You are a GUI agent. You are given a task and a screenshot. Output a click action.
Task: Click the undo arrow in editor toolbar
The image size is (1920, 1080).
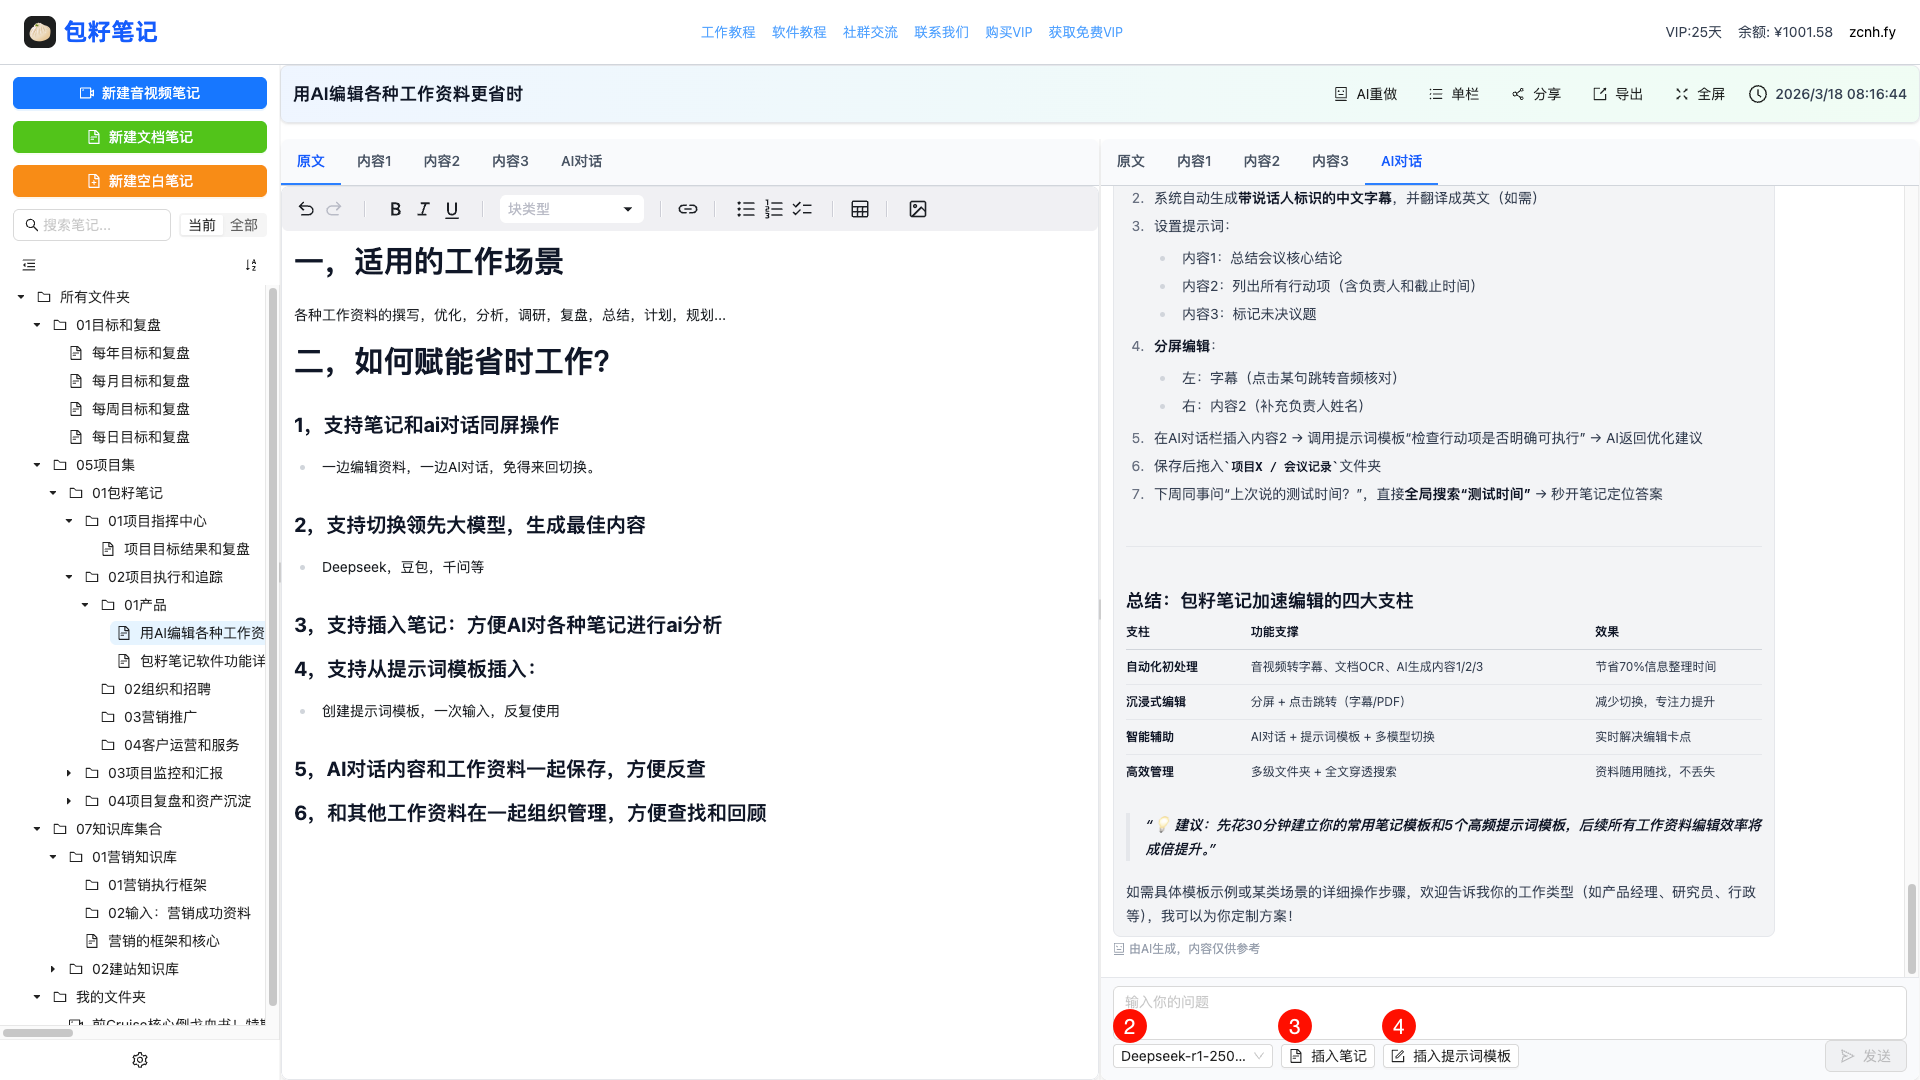pyautogui.click(x=306, y=209)
